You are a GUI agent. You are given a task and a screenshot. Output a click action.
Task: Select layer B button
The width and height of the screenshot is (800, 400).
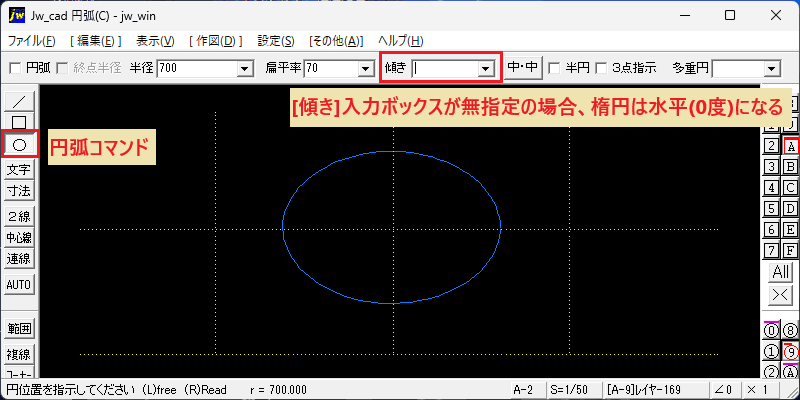(790, 167)
